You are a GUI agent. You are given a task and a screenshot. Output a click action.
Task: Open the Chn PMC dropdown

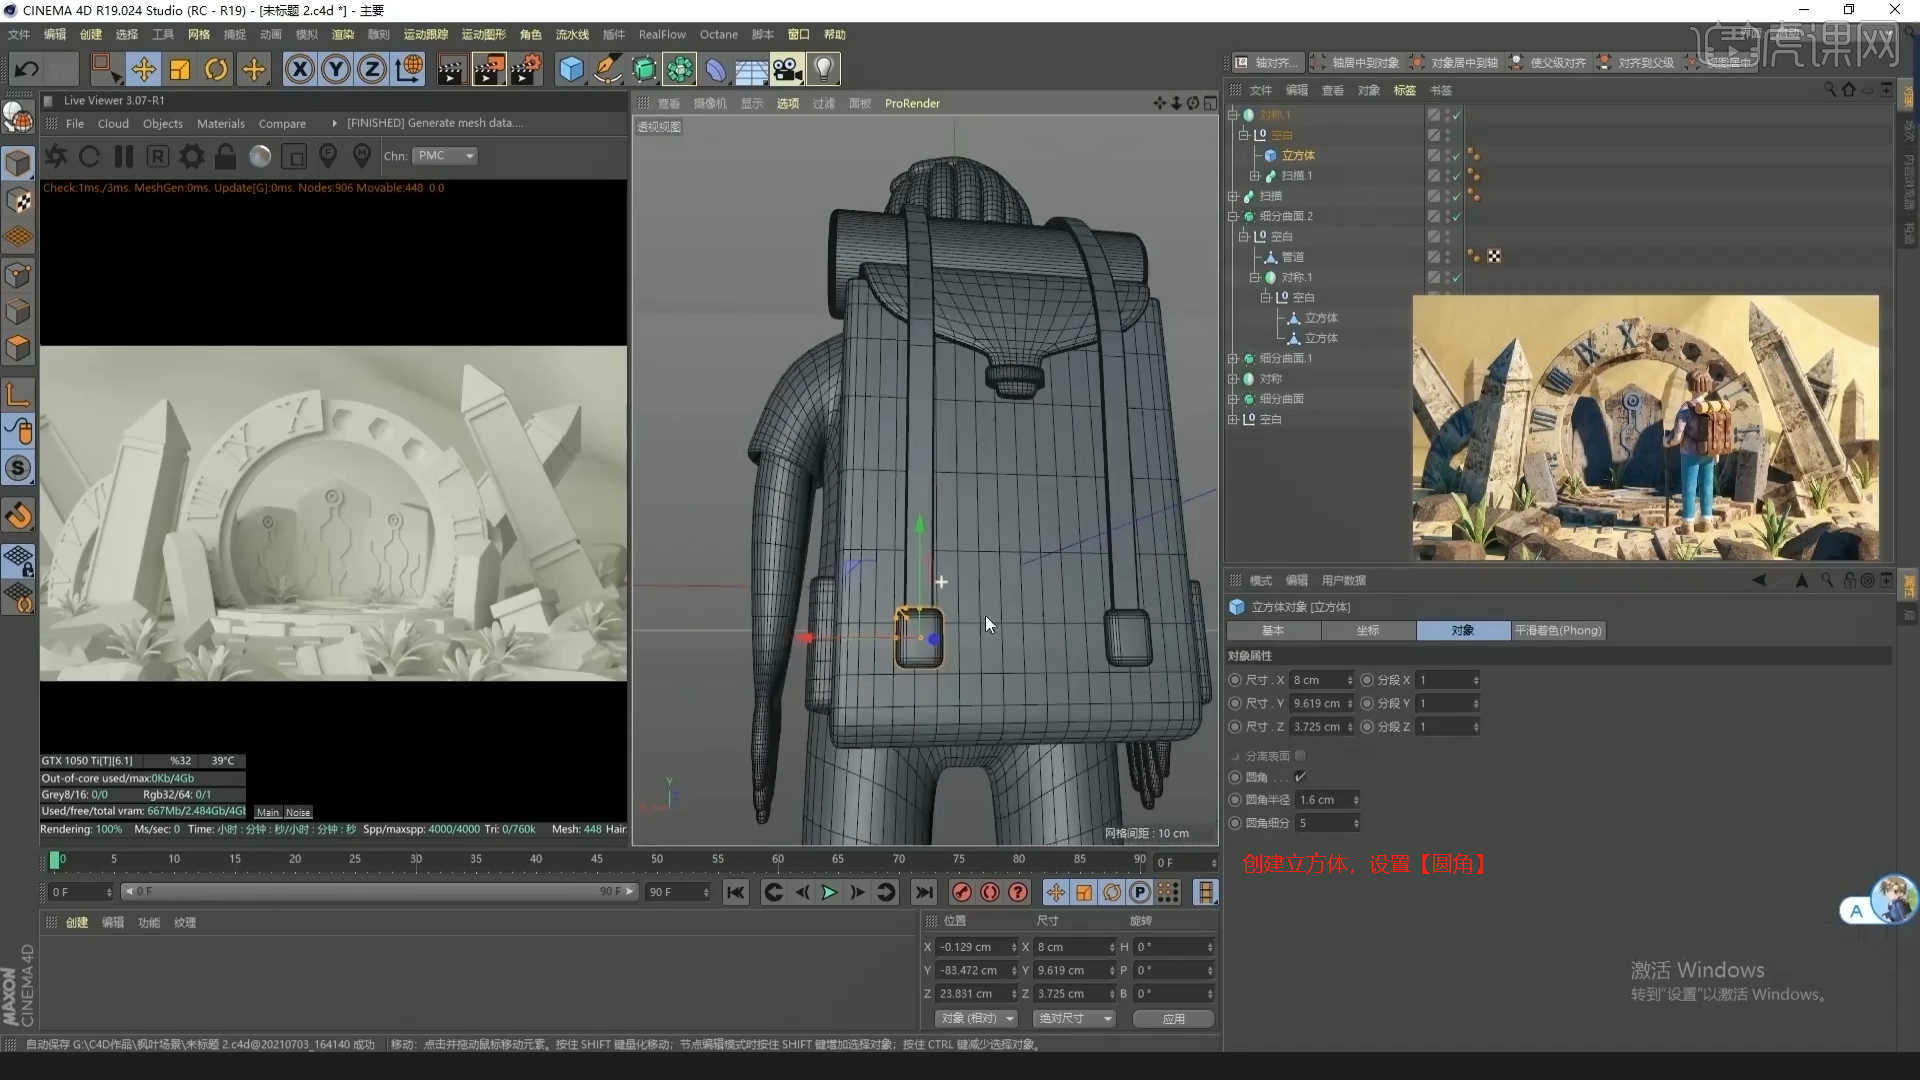point(446,156)
